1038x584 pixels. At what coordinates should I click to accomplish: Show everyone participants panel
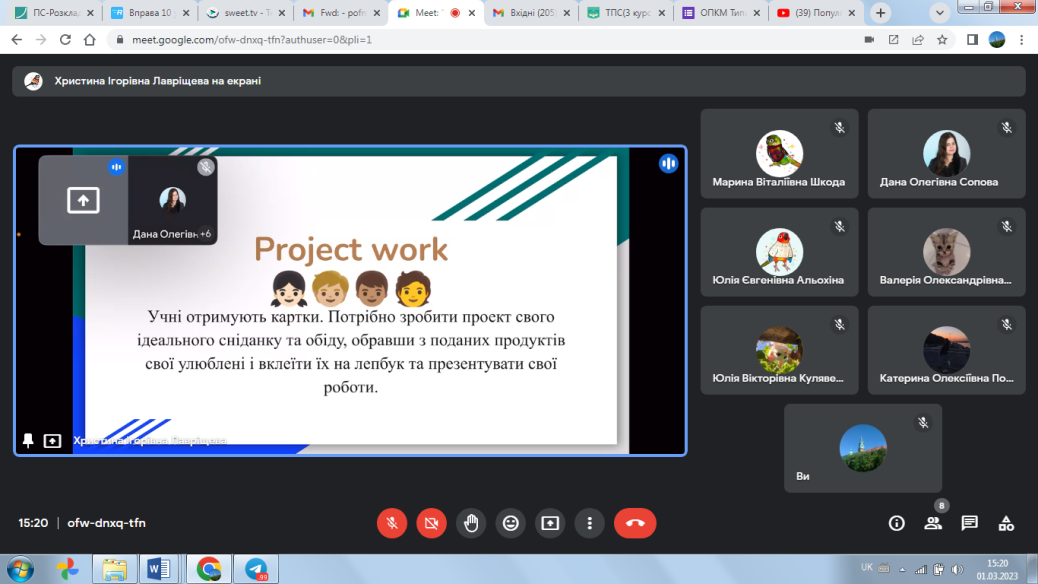click(x=933, y=523)
